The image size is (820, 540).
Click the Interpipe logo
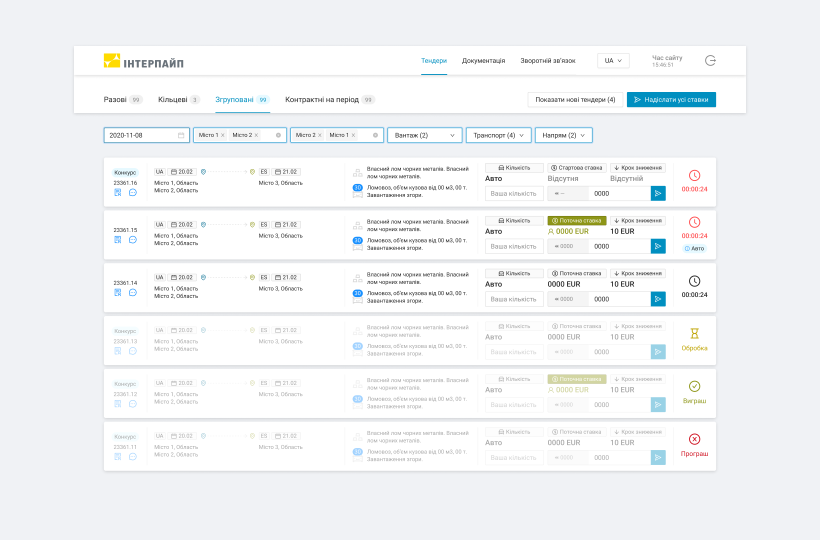tap(144, 60)
